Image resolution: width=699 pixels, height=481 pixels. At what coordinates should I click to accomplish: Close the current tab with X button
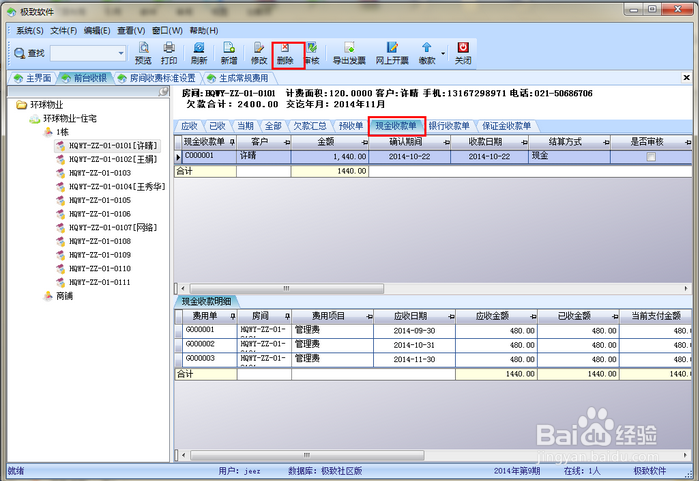(687, 78)
